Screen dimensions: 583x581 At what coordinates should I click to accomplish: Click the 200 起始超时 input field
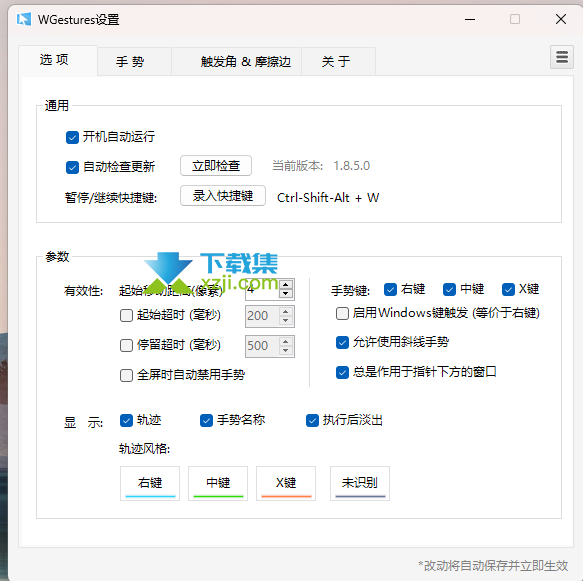pyautogui.click(x=262, y=316)
